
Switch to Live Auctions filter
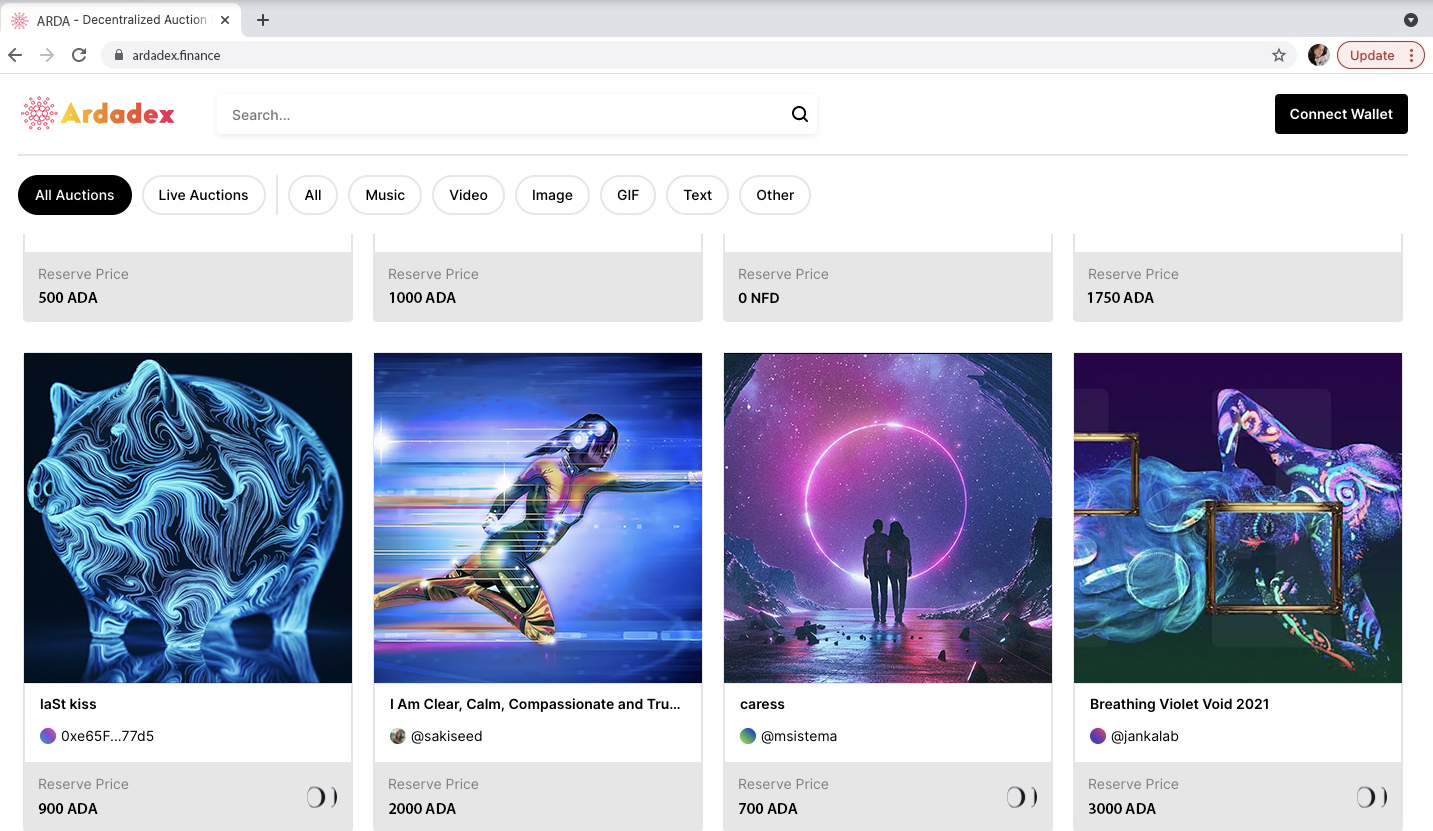click(x=203, y=195)
